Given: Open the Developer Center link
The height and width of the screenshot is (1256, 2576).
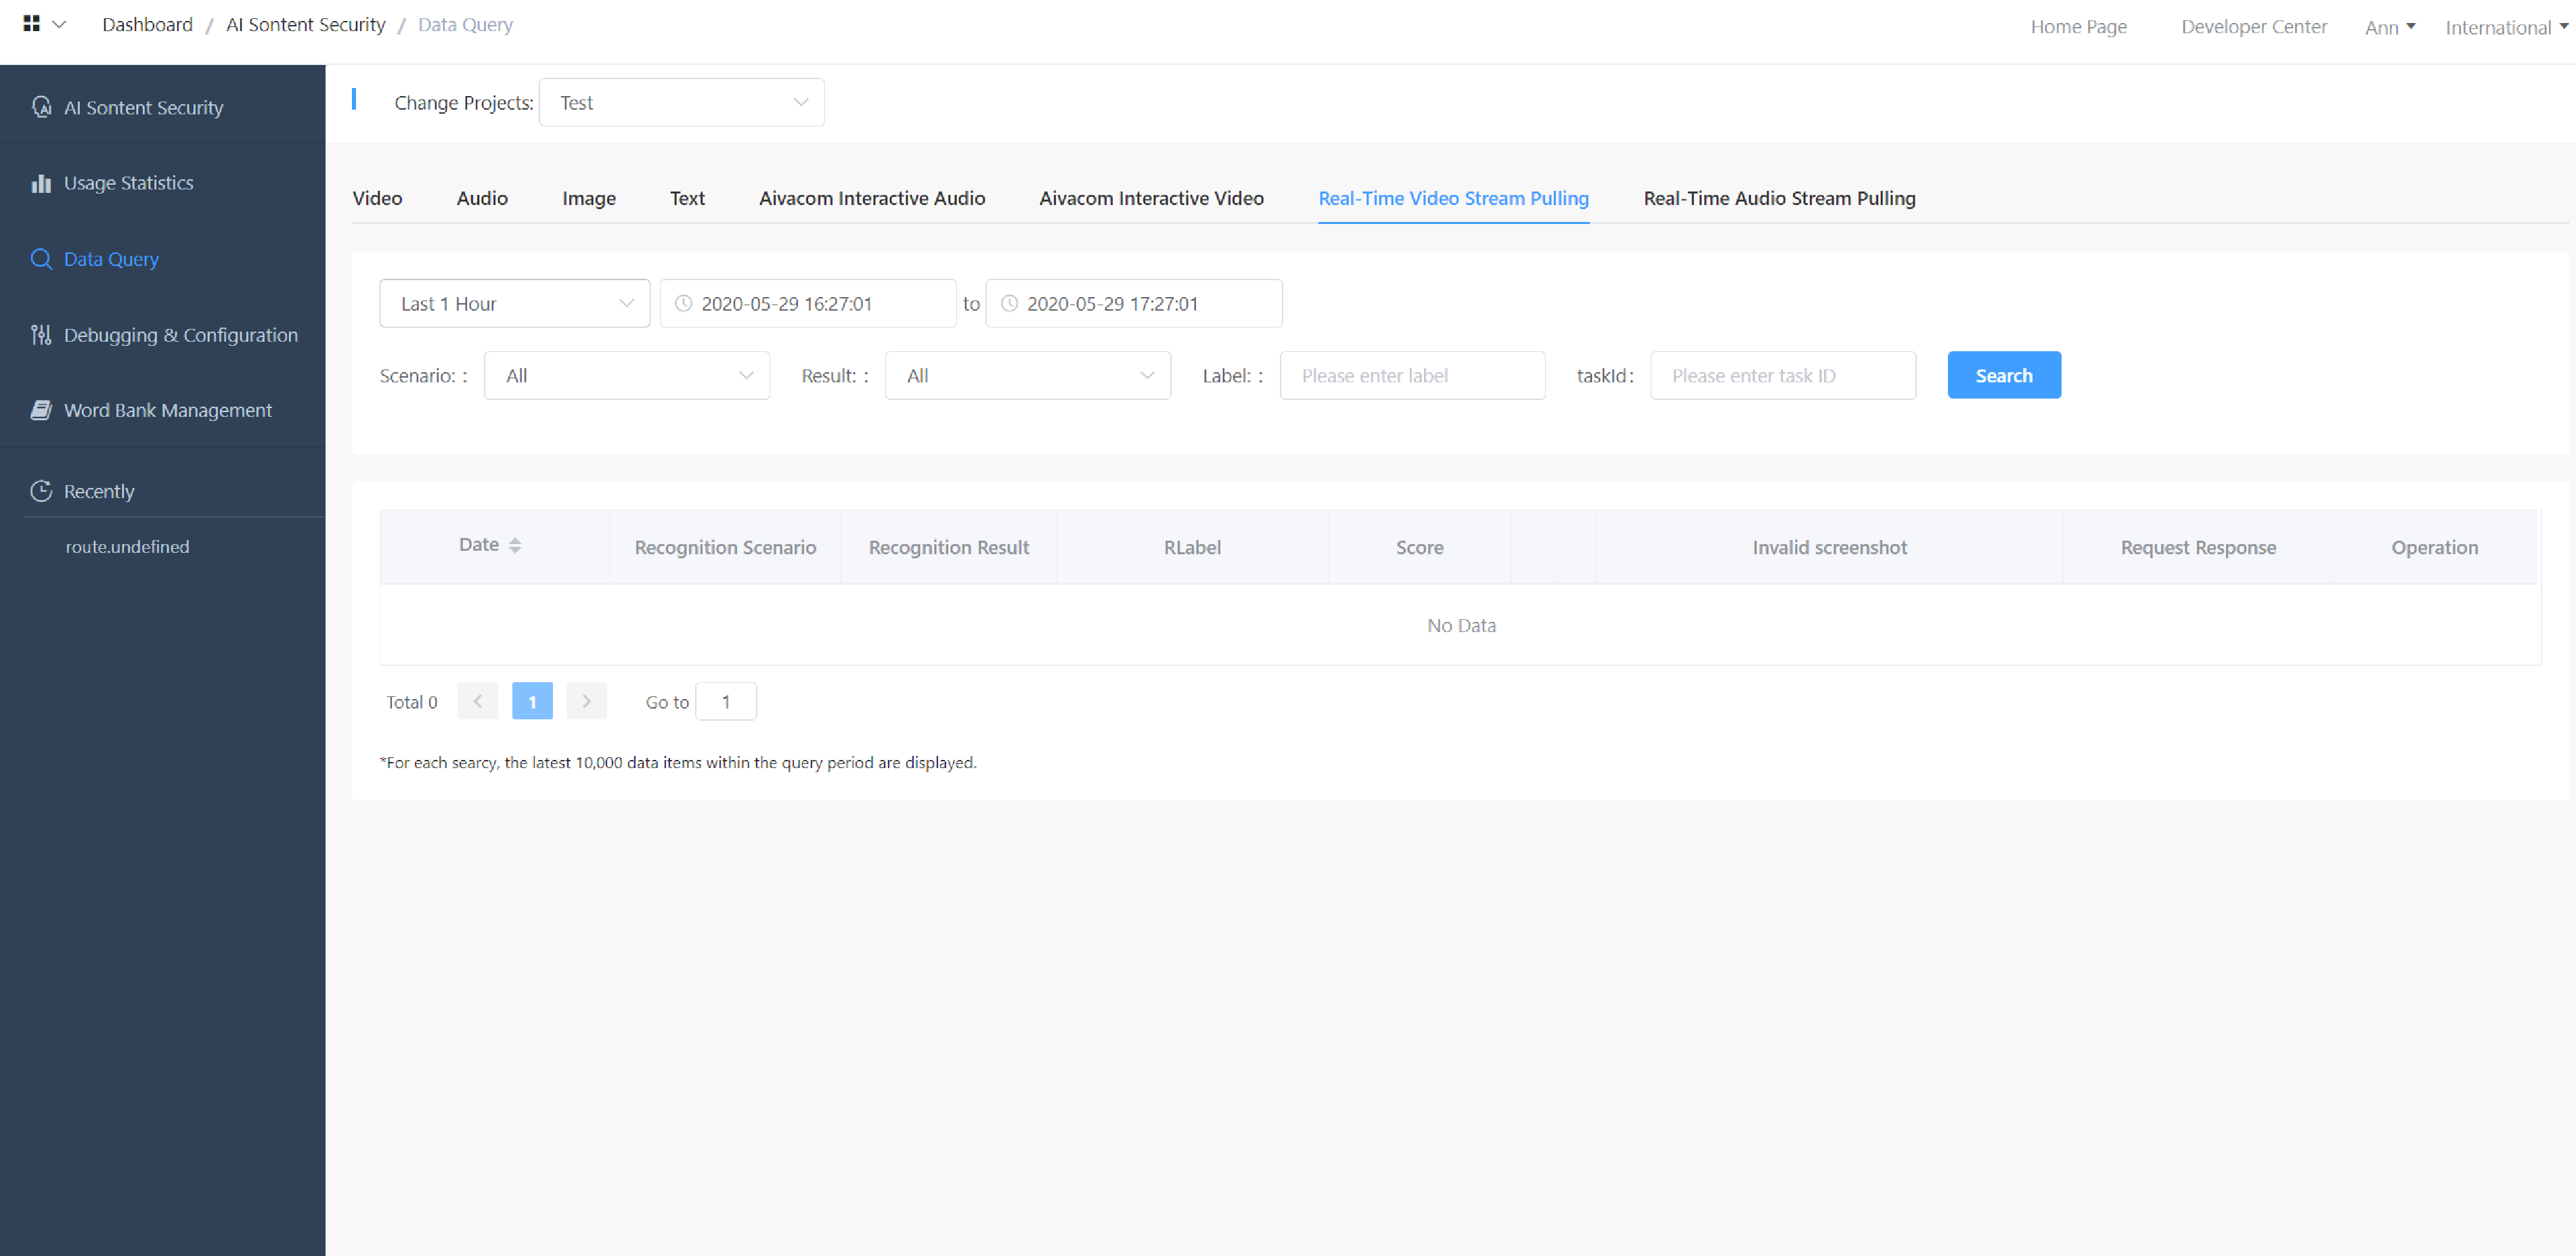Looking at the screenshot, I should 2253,27.
